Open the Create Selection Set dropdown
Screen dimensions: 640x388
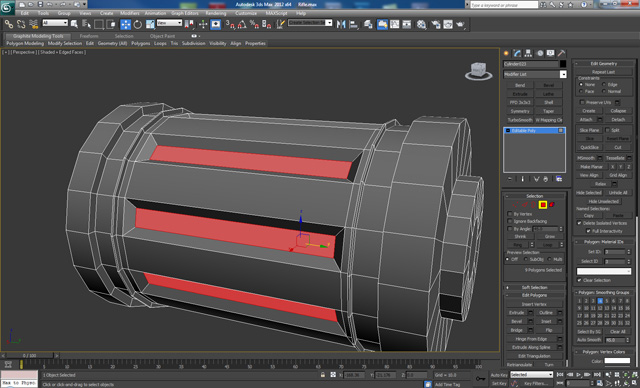(310, 23)
